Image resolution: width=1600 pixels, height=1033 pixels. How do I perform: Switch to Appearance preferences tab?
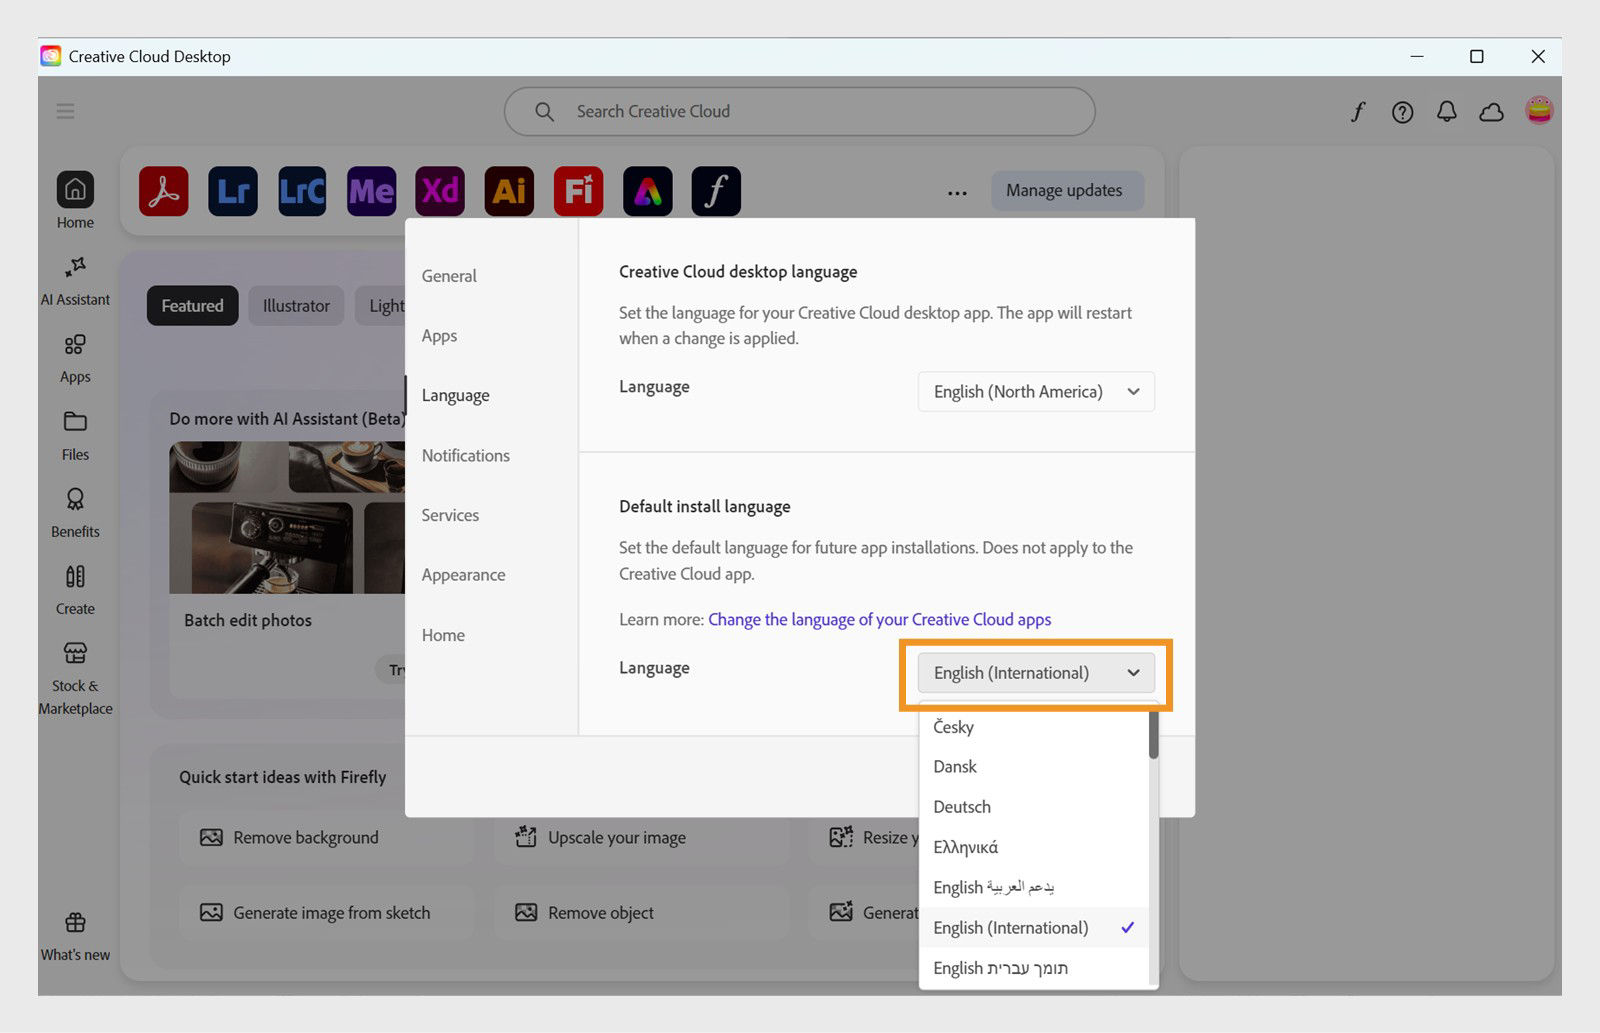(x=463, y=575)
